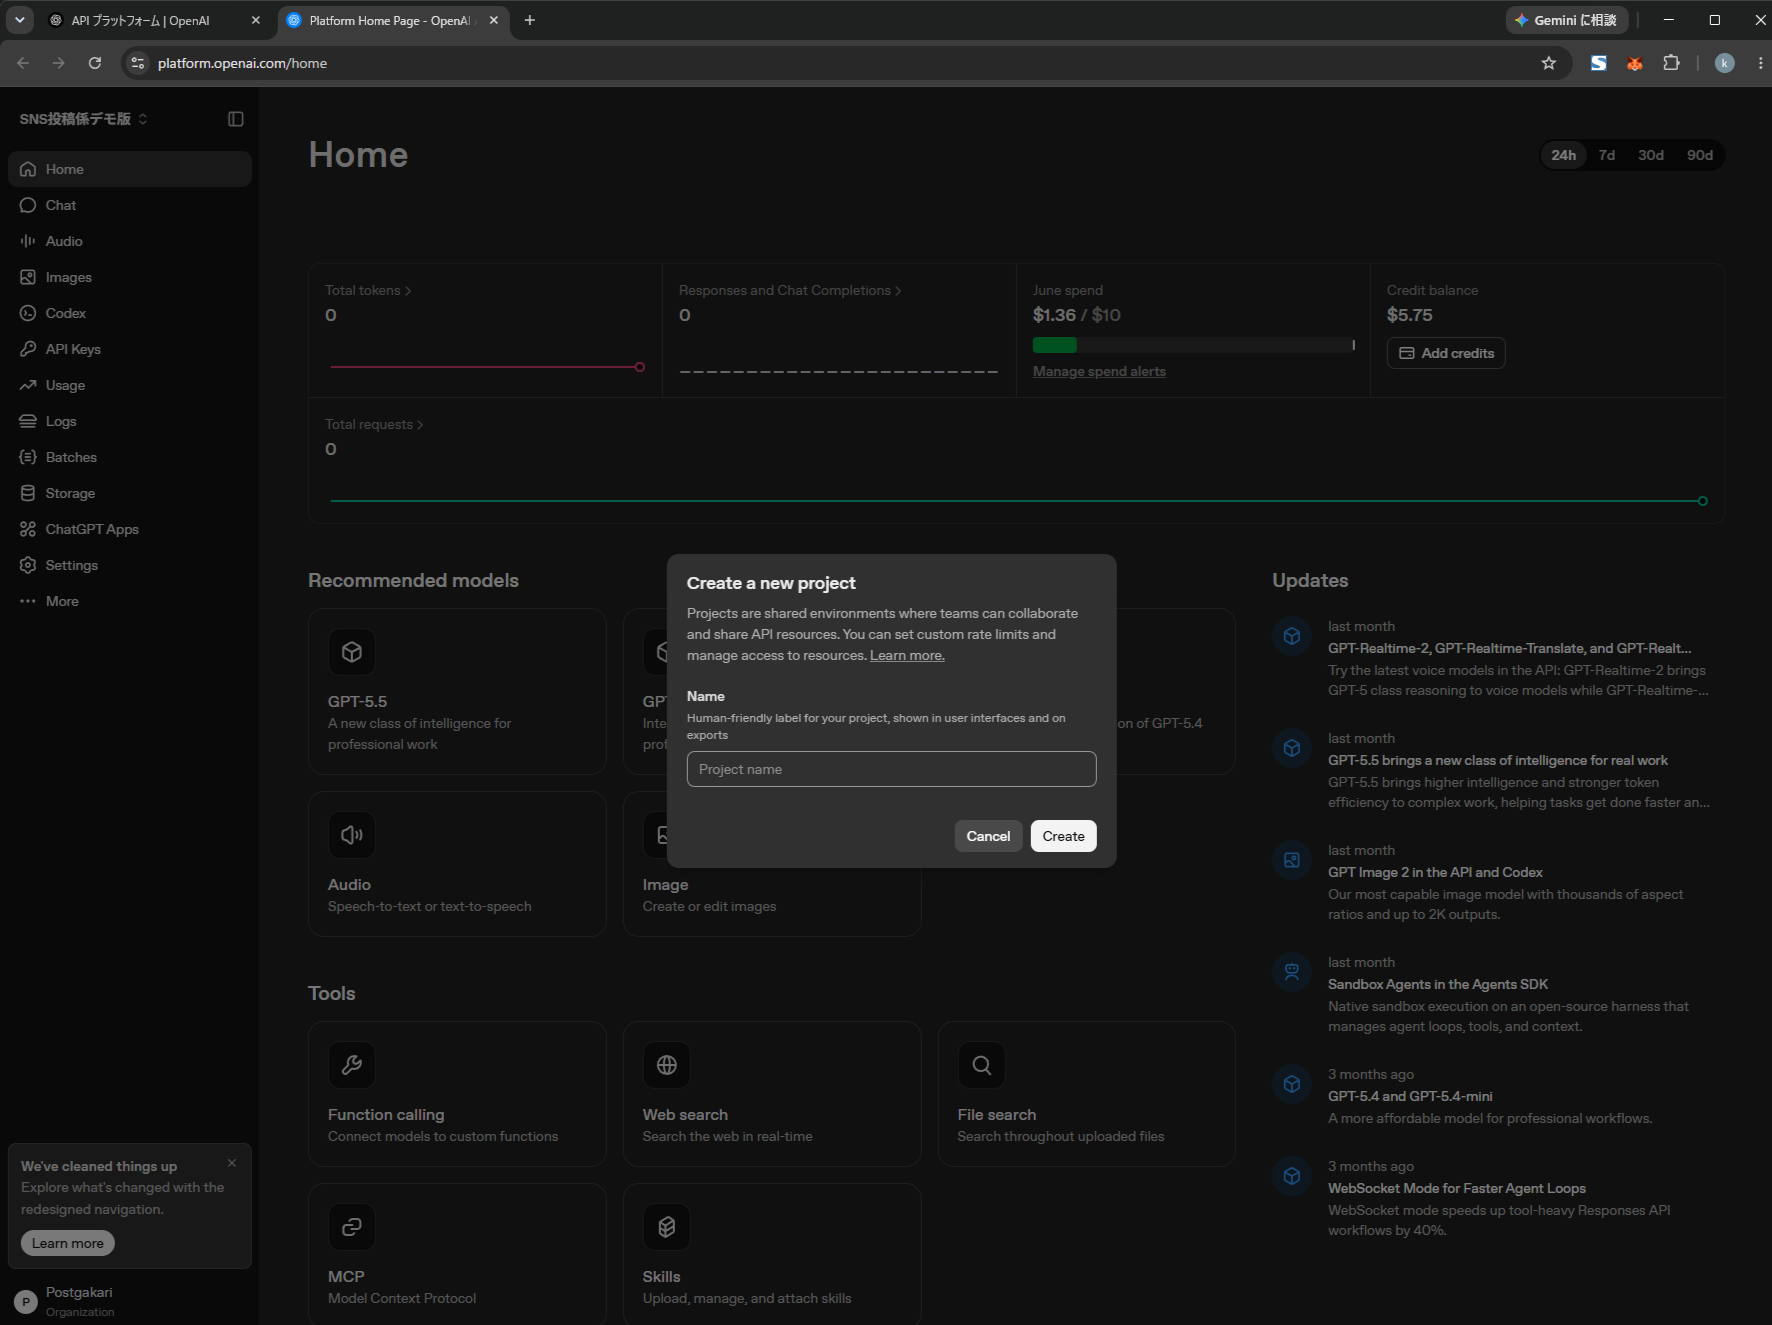Open the Total requests details
This screenshot has width=1772, height=1325.
(374, 424)
